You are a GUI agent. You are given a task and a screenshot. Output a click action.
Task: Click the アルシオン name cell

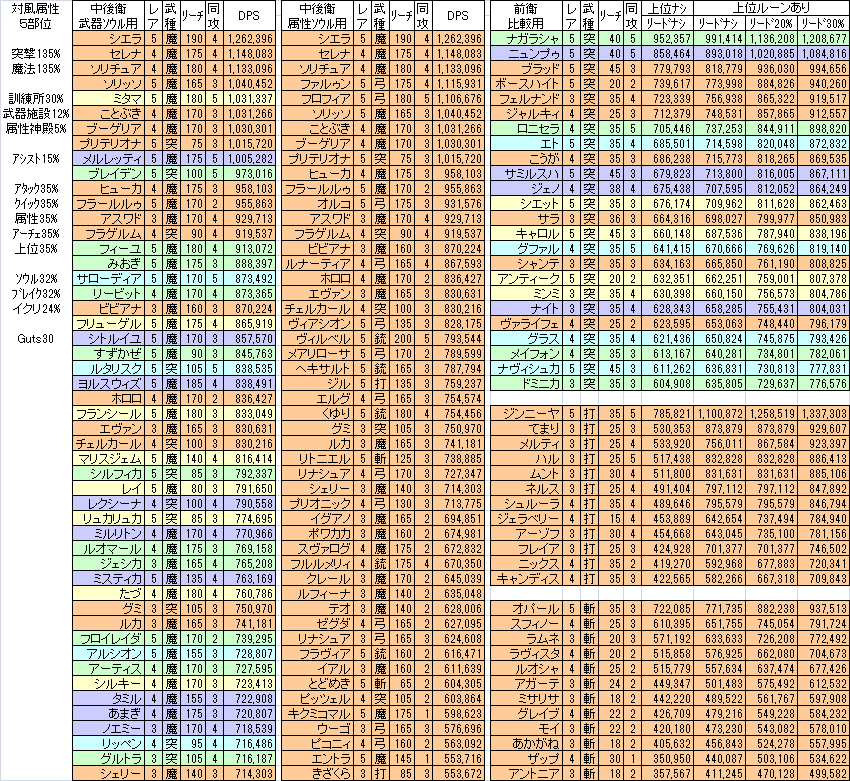[108, 654]
